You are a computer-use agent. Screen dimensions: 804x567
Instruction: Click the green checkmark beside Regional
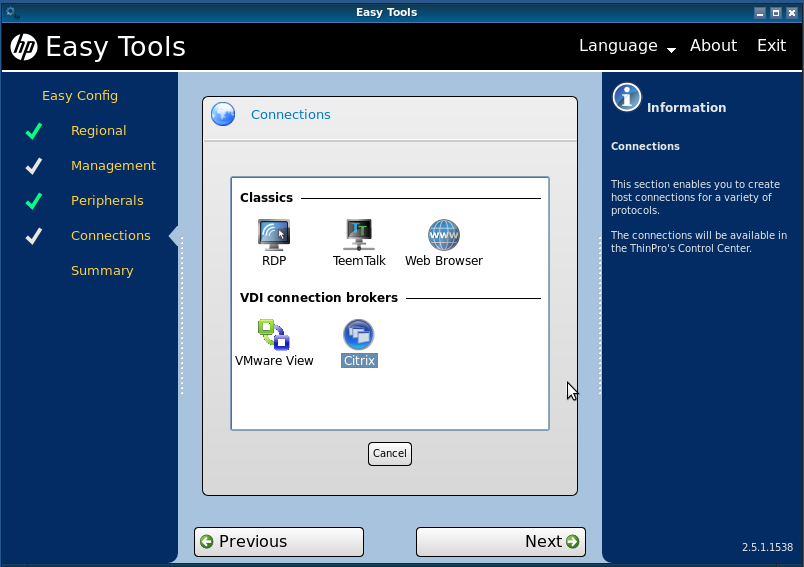tap(34, 131)
